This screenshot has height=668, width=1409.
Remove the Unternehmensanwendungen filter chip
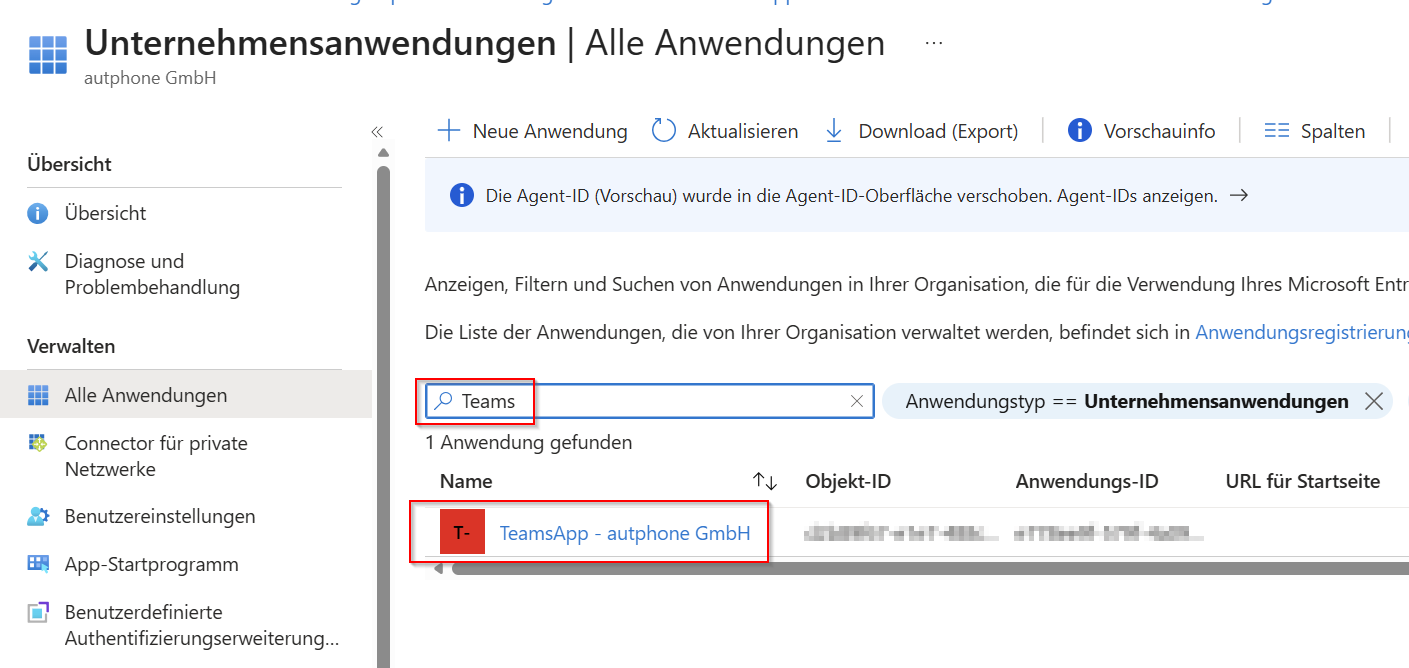(x=1374, y=401)
